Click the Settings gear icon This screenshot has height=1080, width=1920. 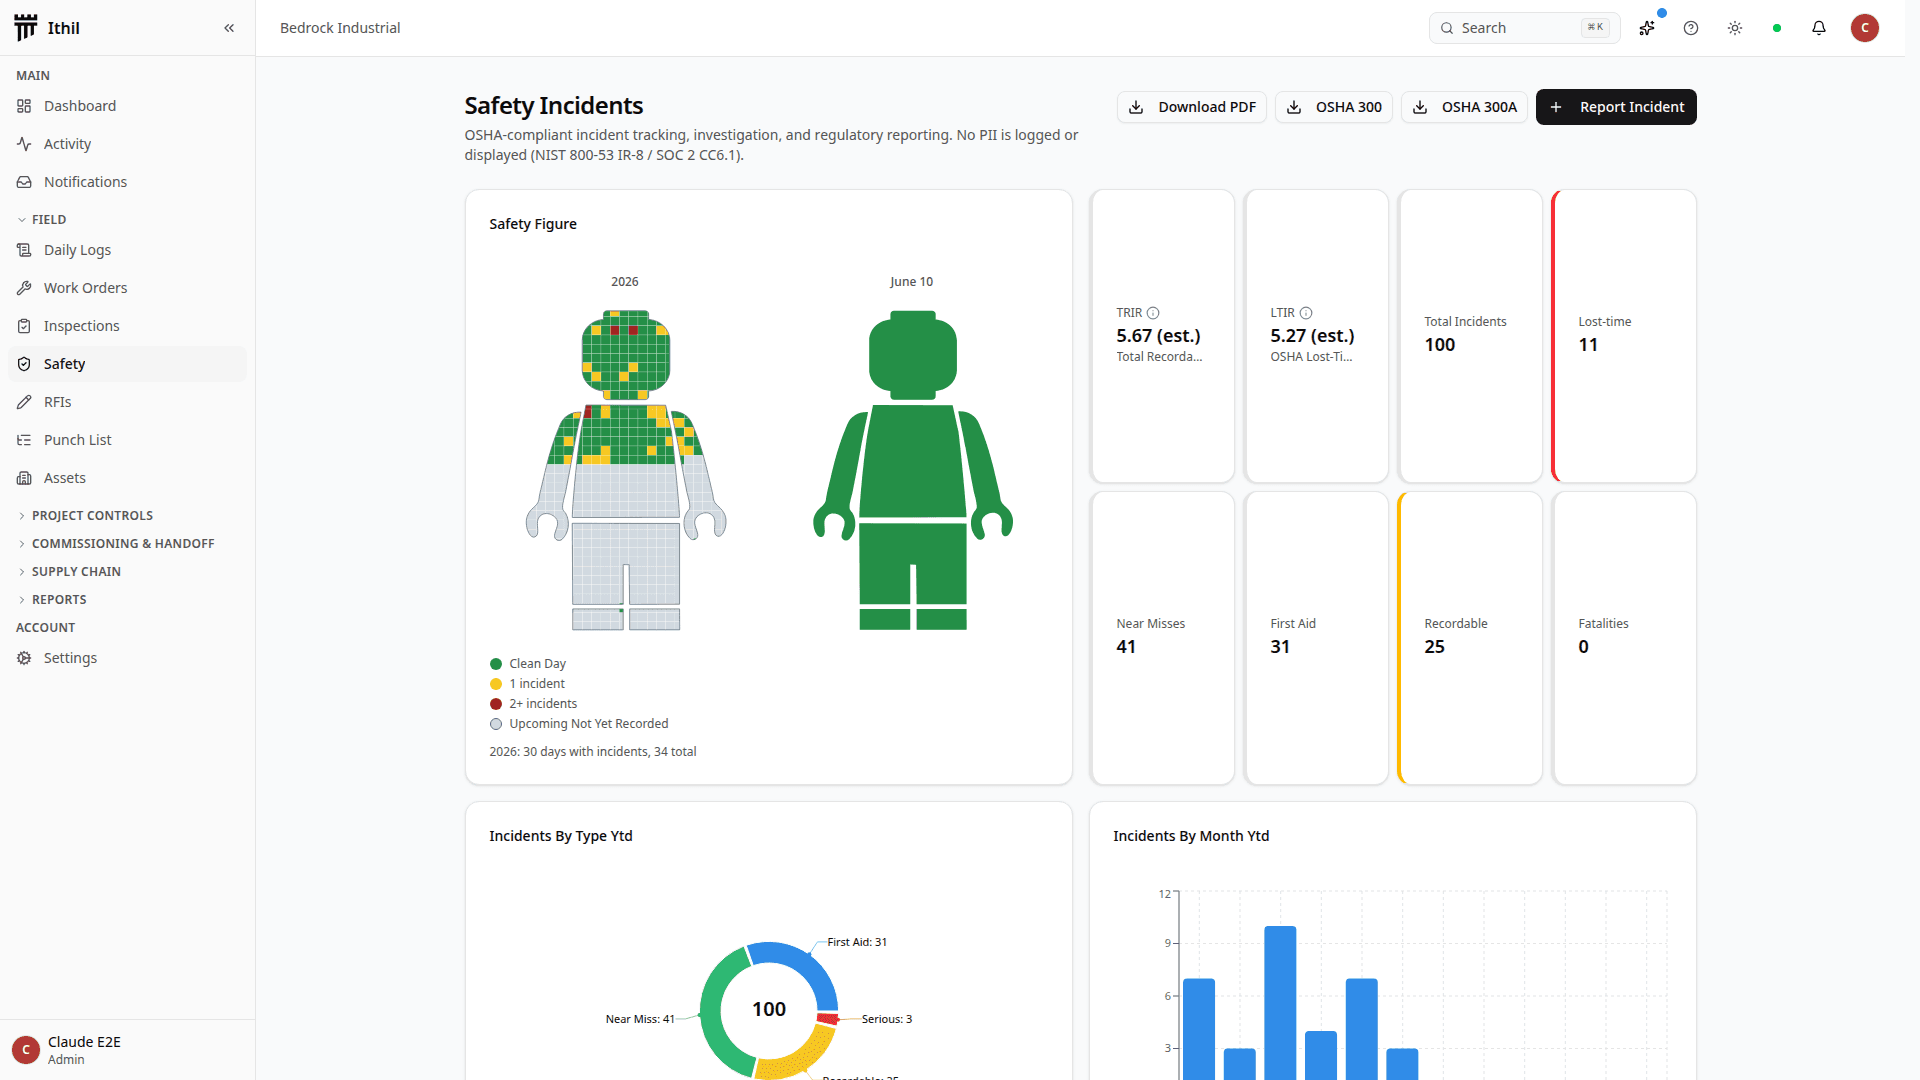click(24, 658)
